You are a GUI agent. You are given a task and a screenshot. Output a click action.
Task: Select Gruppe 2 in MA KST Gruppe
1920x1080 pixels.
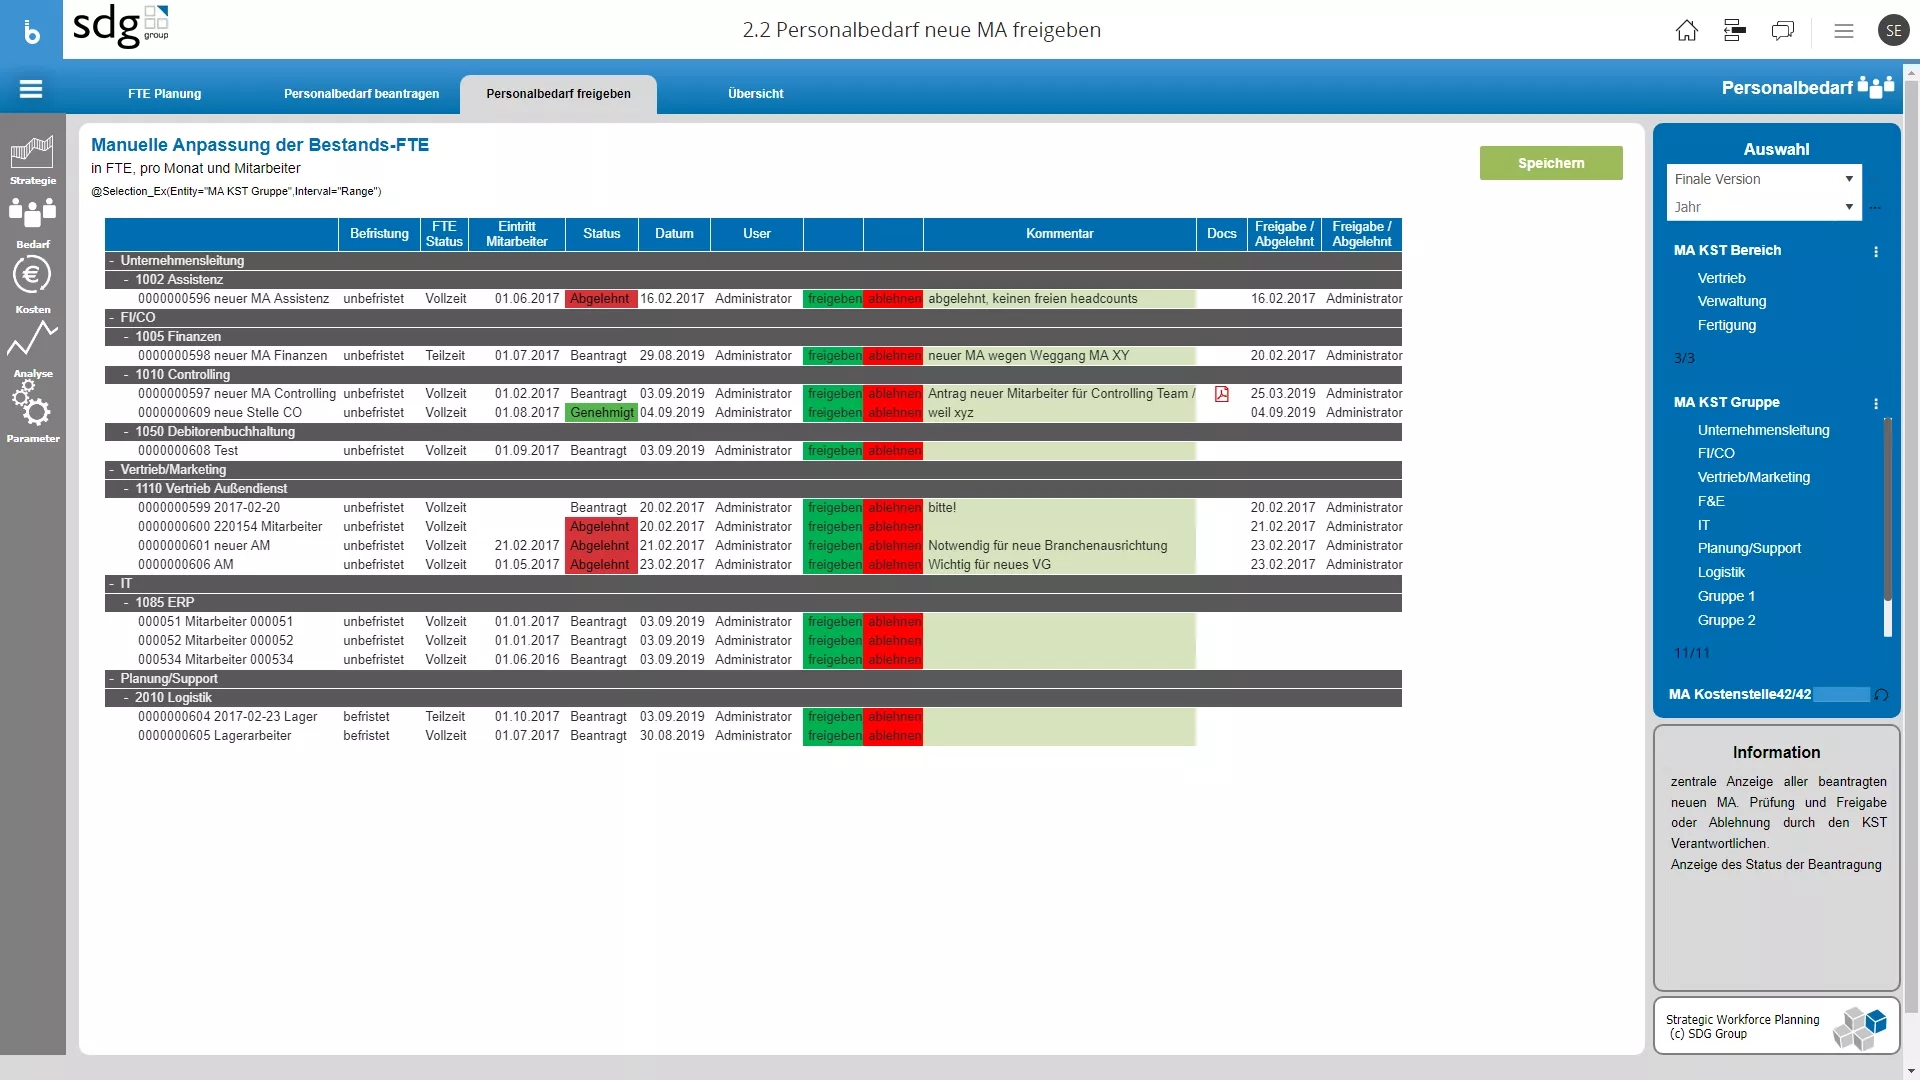[x=1726, y=620]
